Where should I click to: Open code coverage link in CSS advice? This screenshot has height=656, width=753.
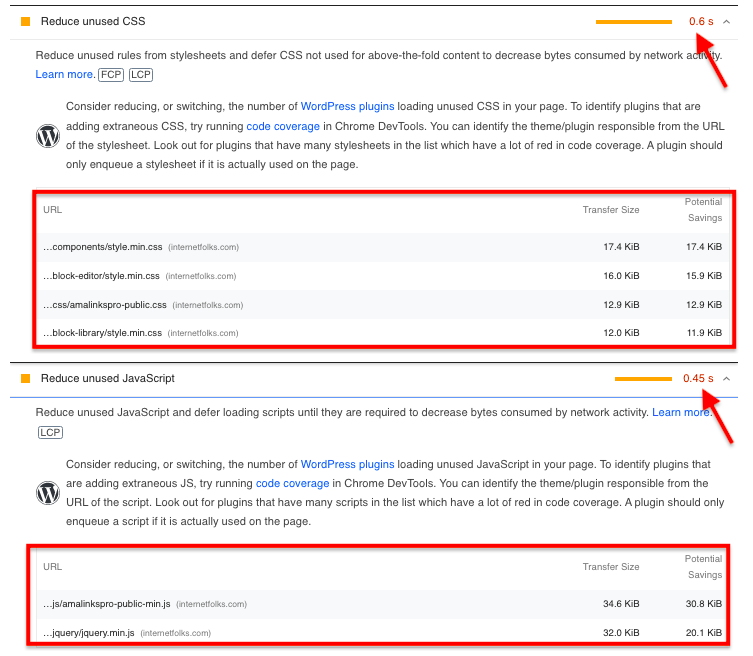coord(283,126)
